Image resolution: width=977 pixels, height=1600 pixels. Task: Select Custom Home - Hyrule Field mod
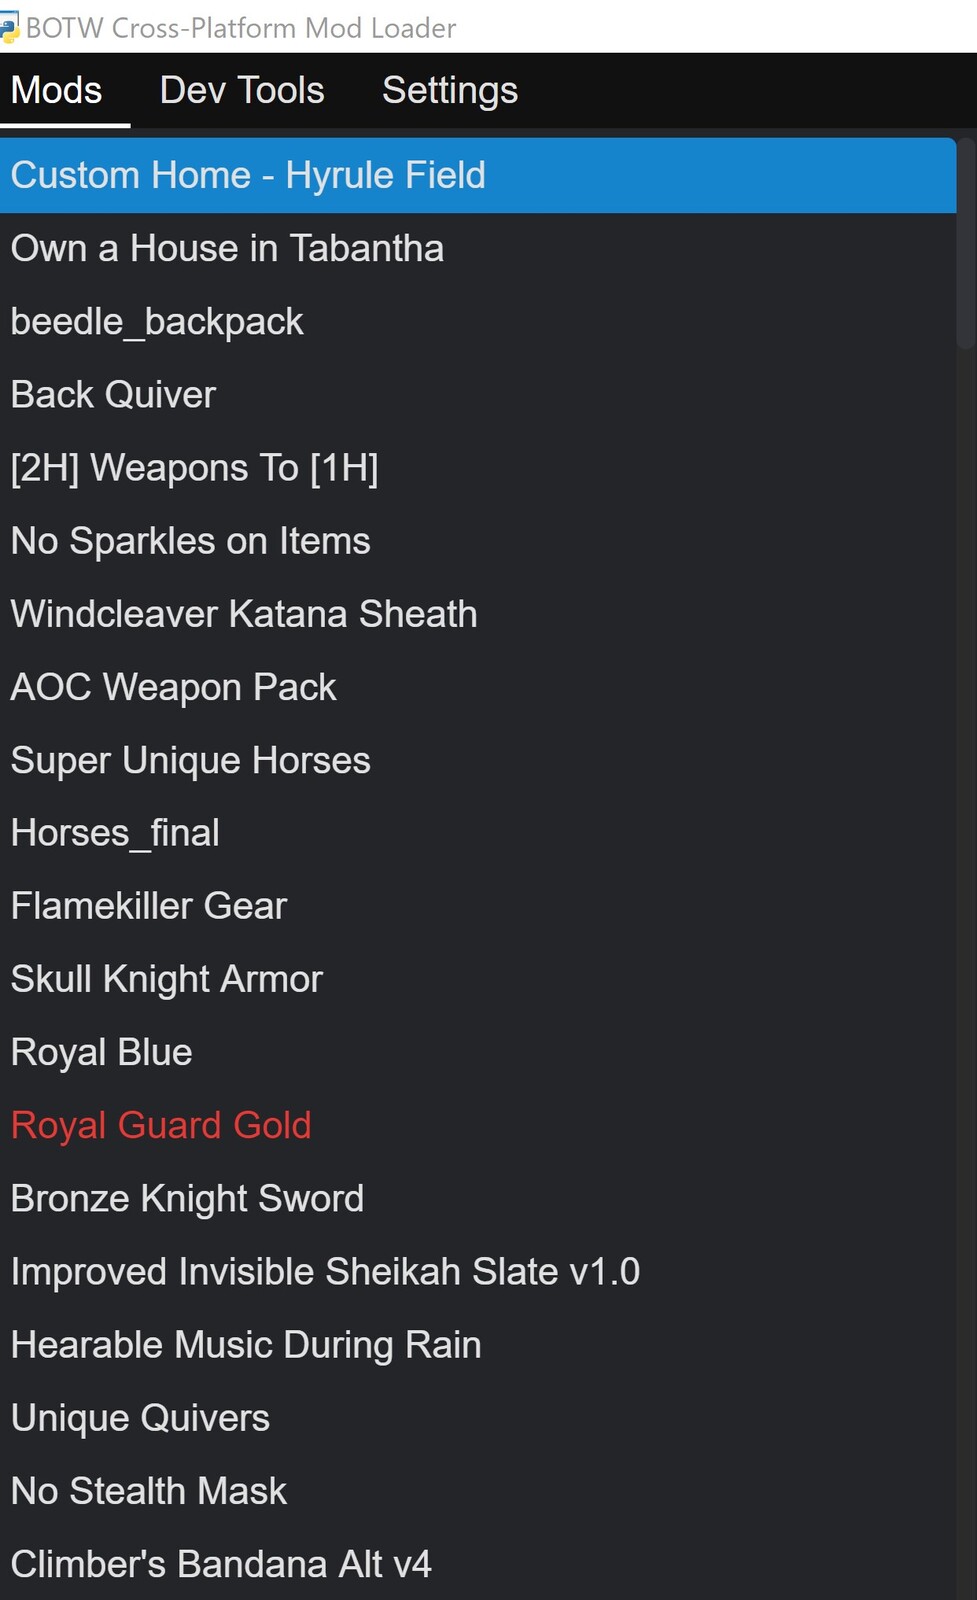478,176
